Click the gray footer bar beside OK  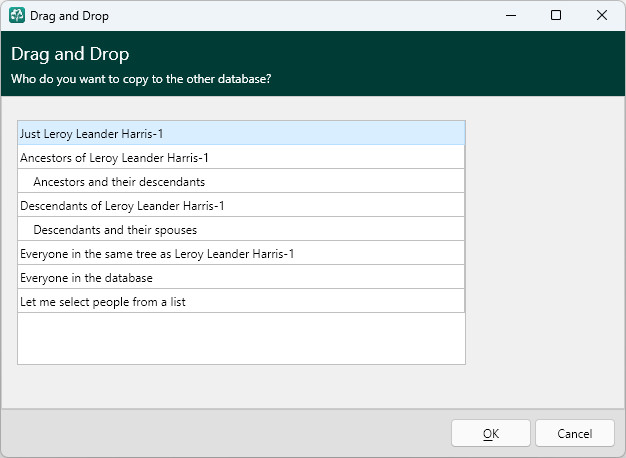(226, 433)
